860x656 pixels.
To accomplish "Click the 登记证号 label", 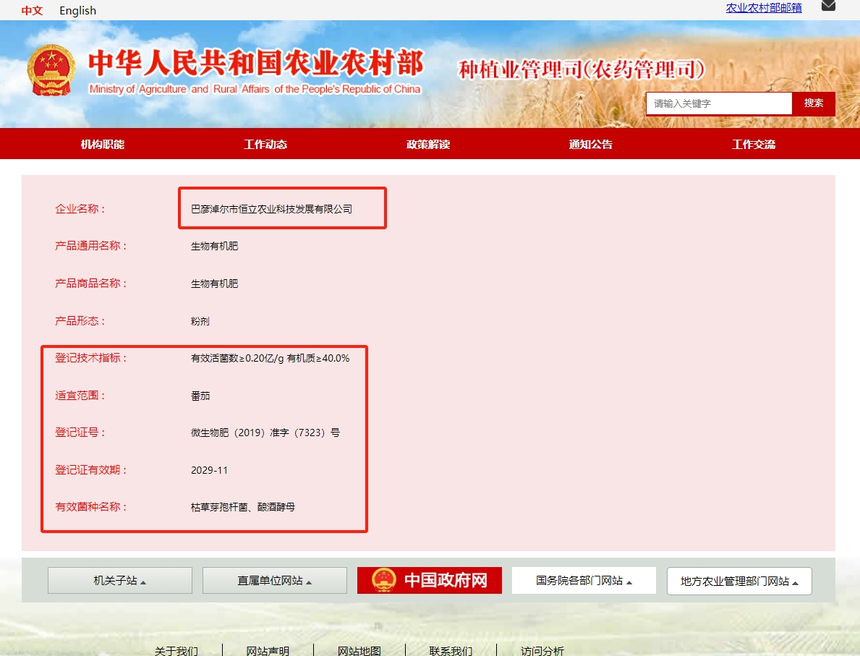I will coord(80,433).
